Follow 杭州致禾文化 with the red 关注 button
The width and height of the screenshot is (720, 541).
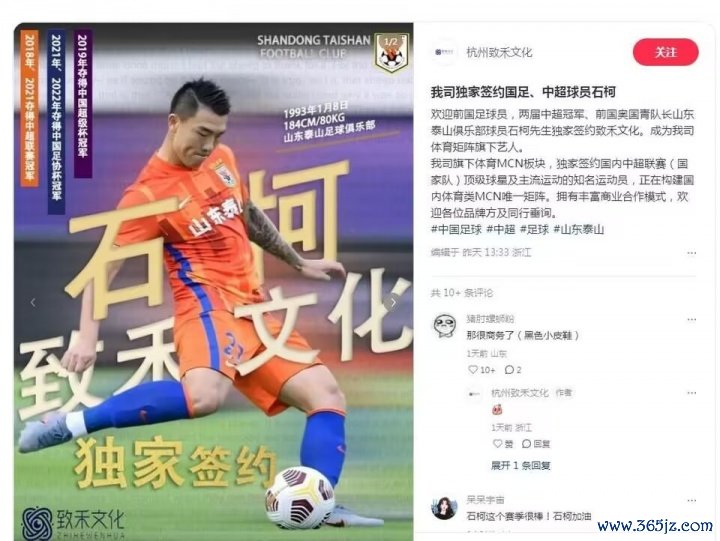(x=665, y=52)
